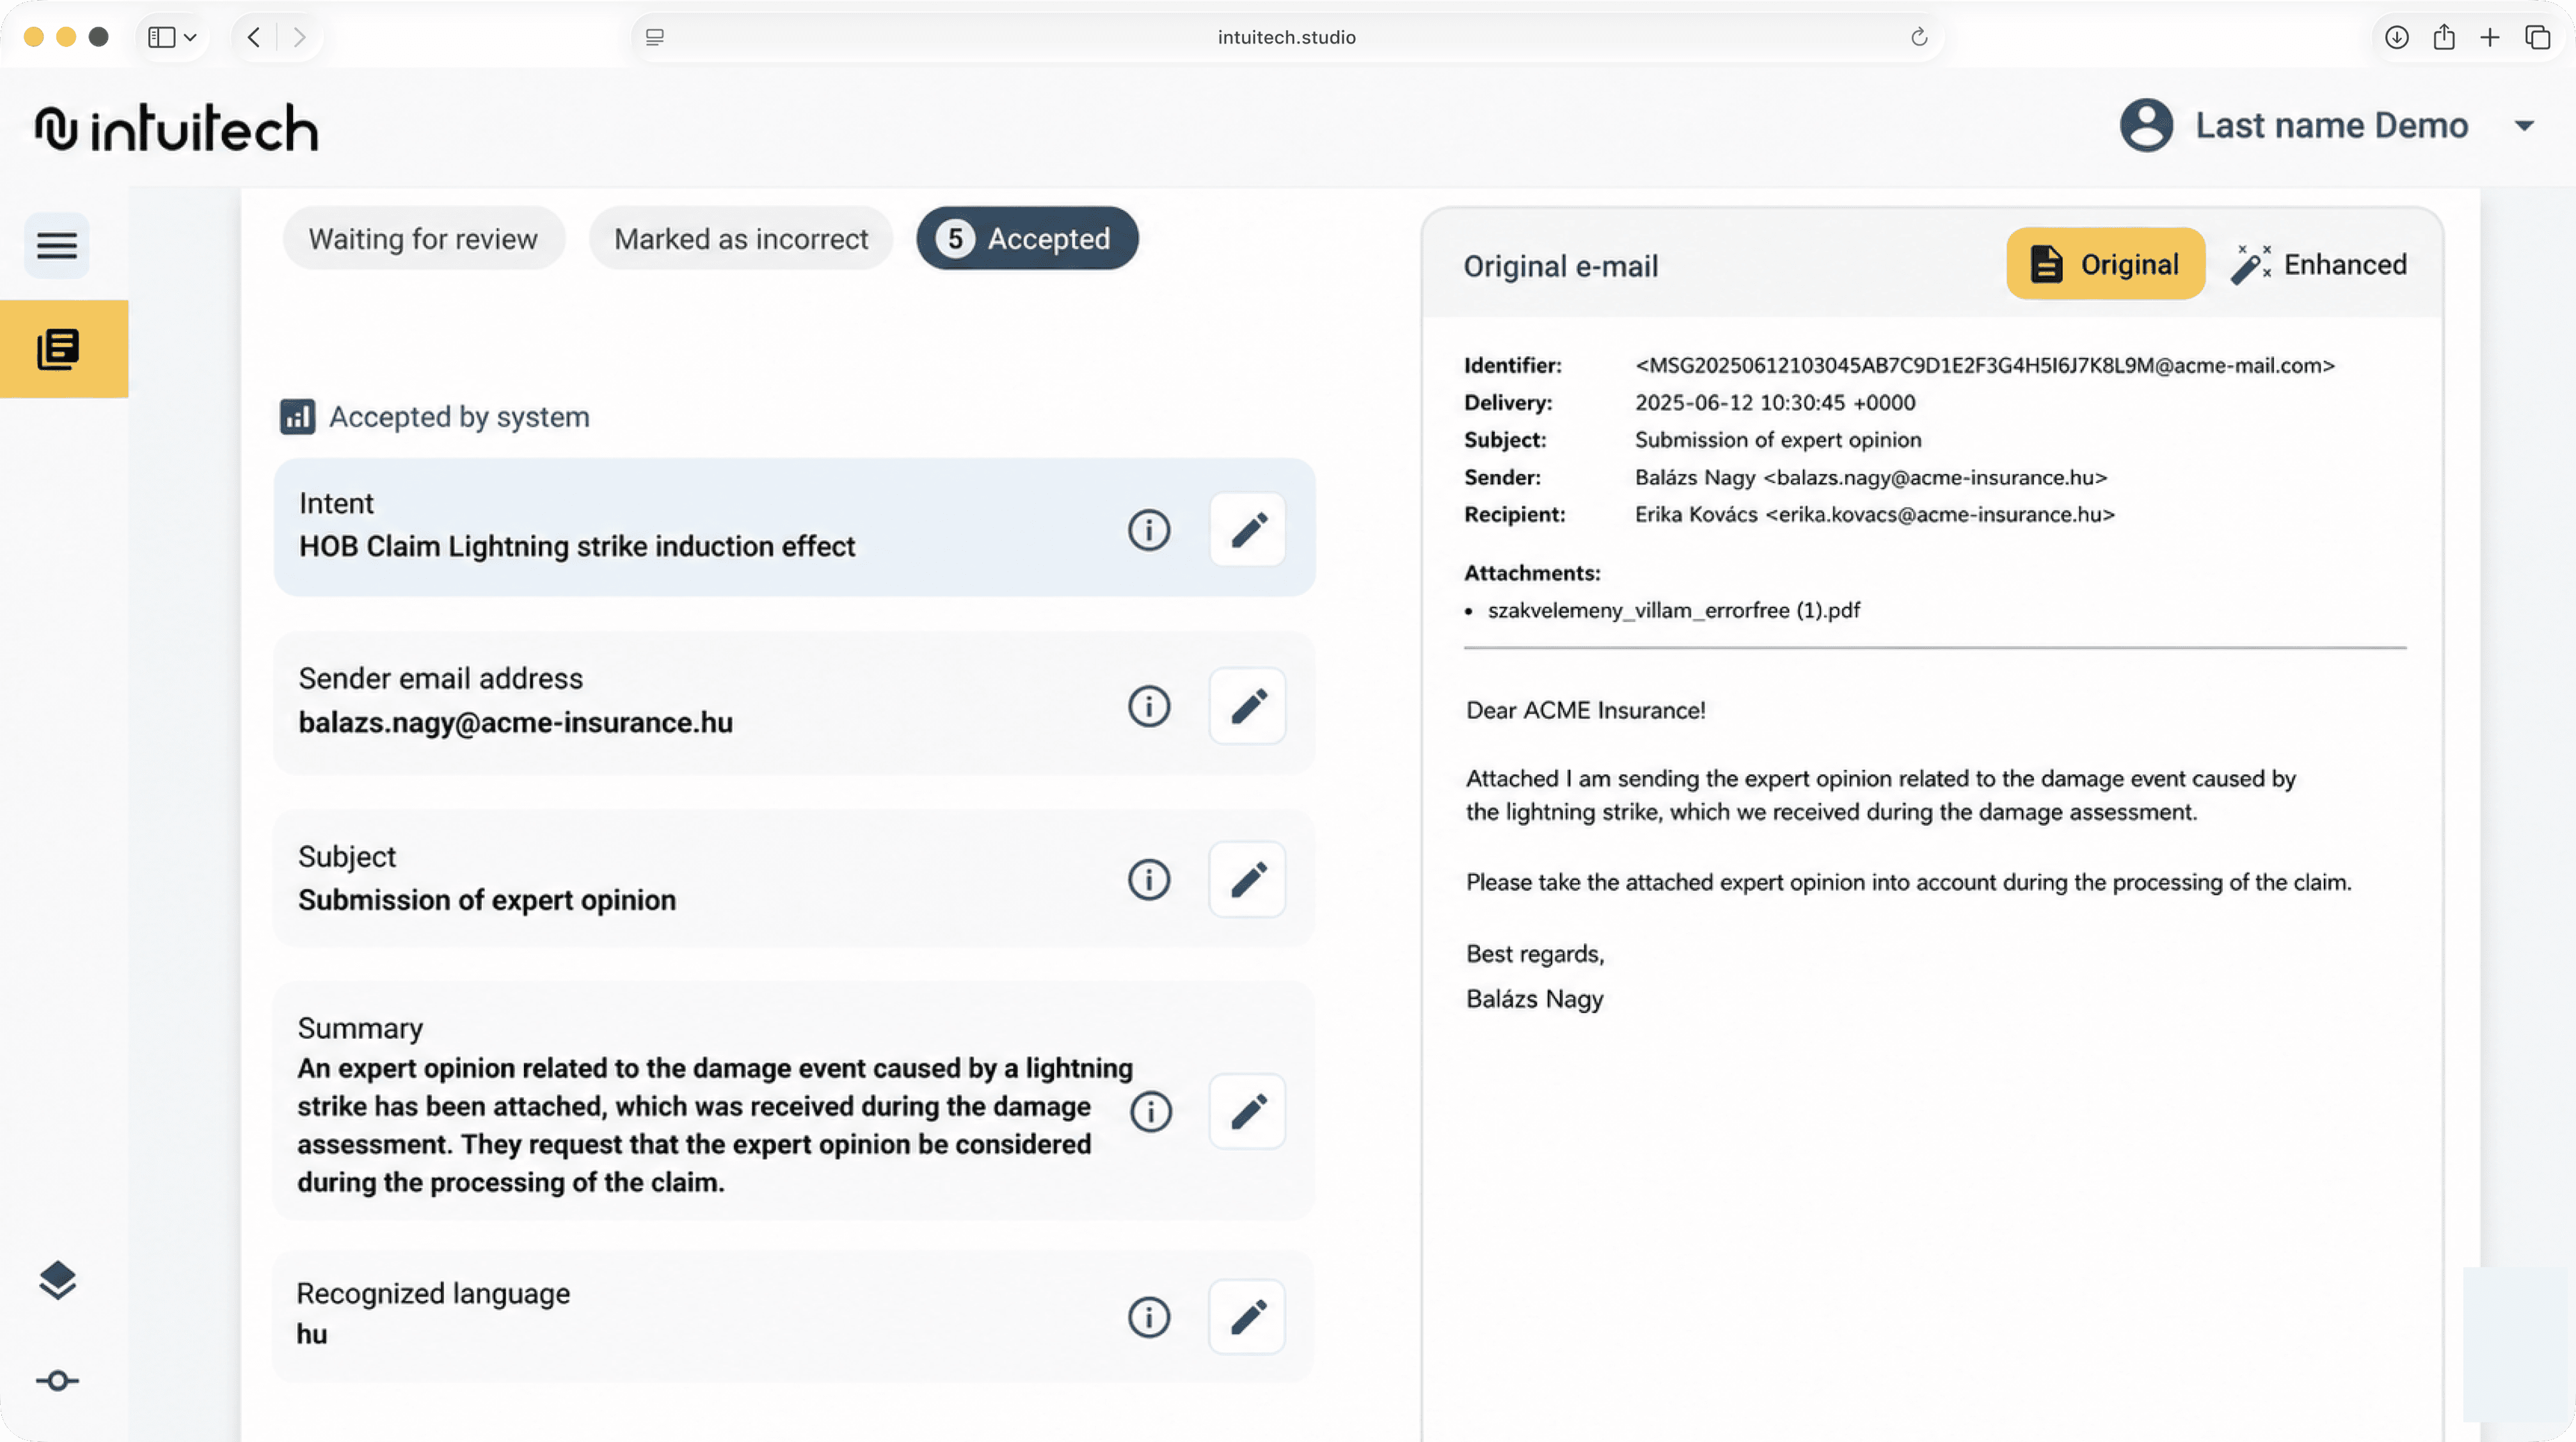This screenshot has width=2576, height=1442.
Task: Edit the Sender email address field
Action: [x=1247, y=706]
